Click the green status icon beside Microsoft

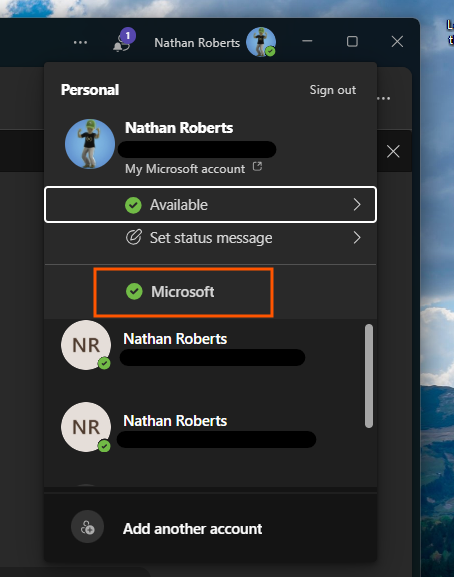click(x=134, y=291)
